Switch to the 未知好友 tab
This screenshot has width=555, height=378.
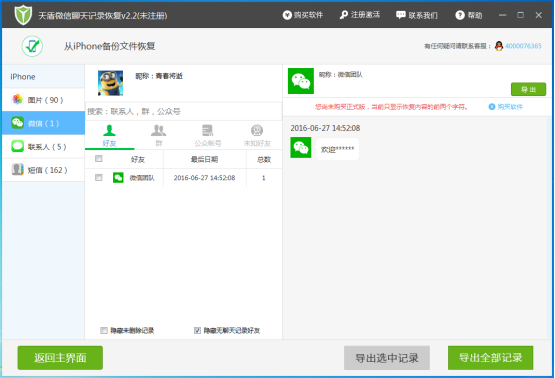pos(257,136)
